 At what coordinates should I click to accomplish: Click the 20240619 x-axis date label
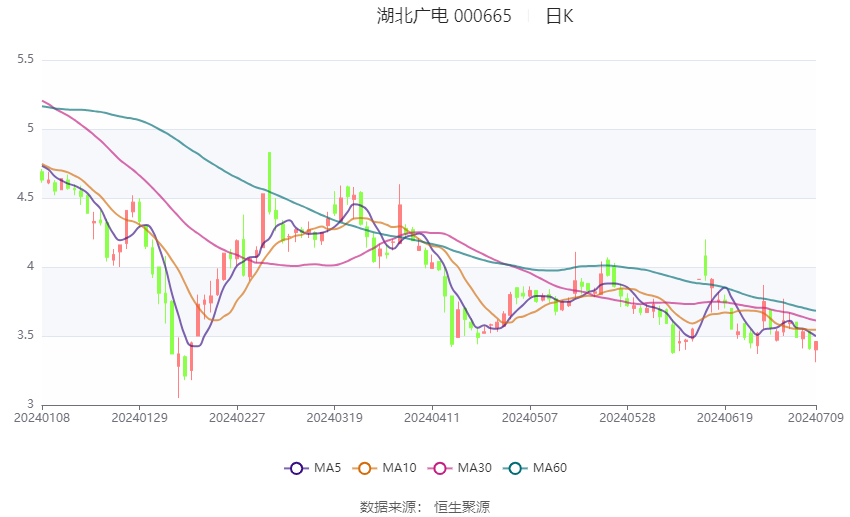pos(725,418)
